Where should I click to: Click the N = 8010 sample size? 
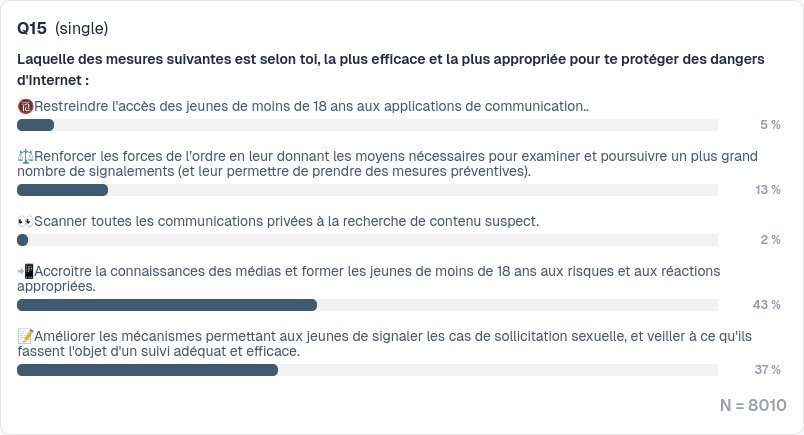click(x=753, y=405)
